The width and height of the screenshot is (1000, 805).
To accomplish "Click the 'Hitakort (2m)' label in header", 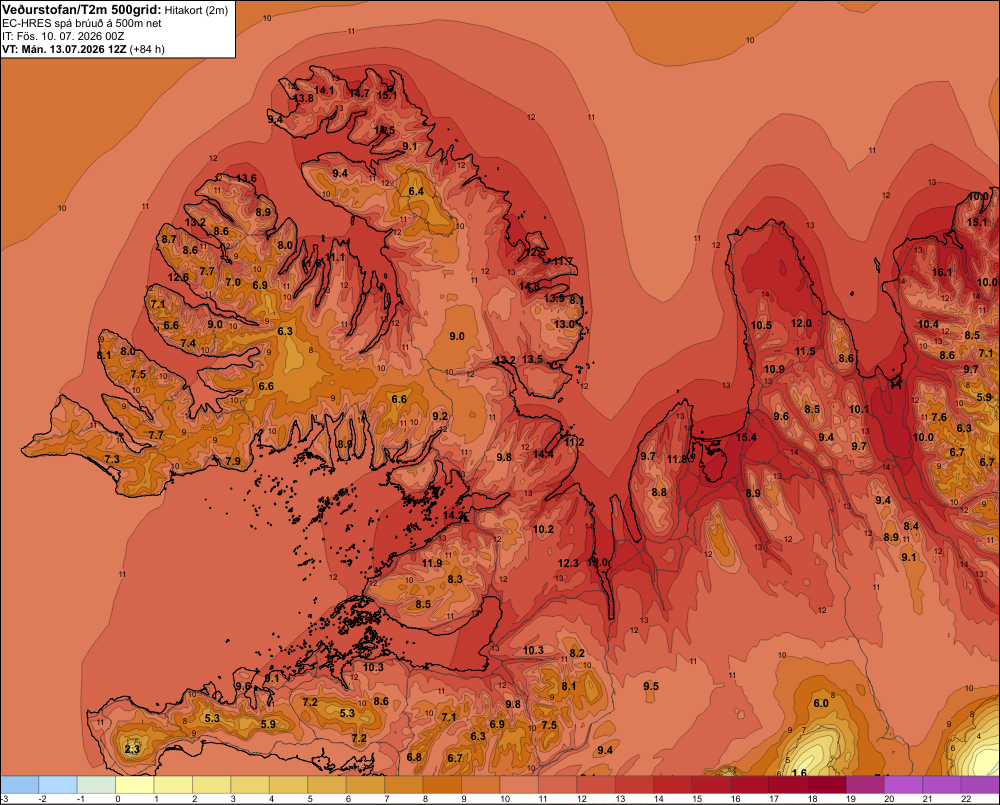I will (x=196, y=10).
